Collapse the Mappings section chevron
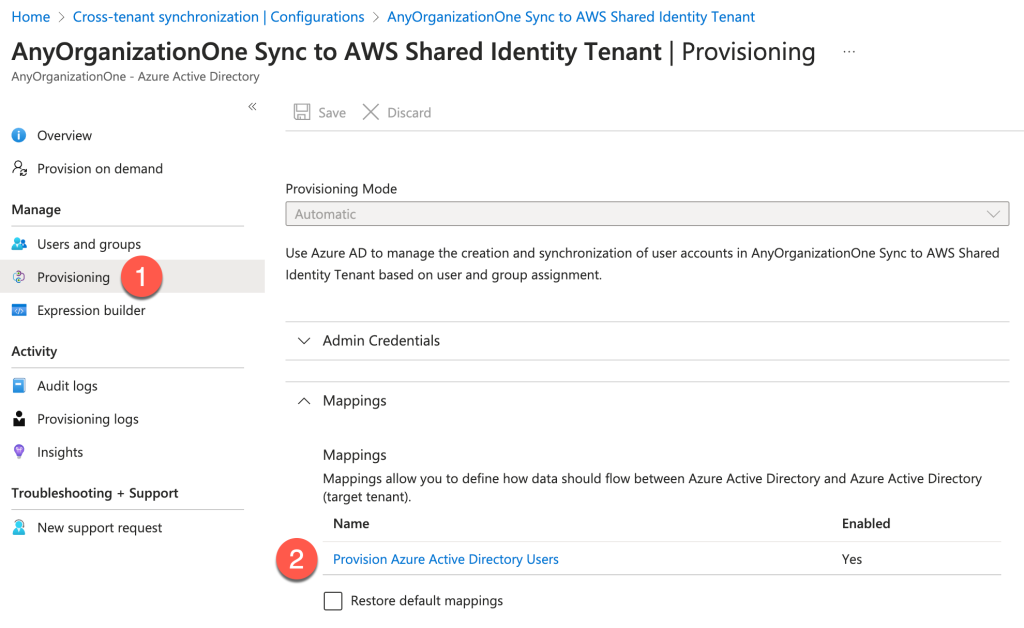Viewport: 1024px width, 628px height. point(303,400)
